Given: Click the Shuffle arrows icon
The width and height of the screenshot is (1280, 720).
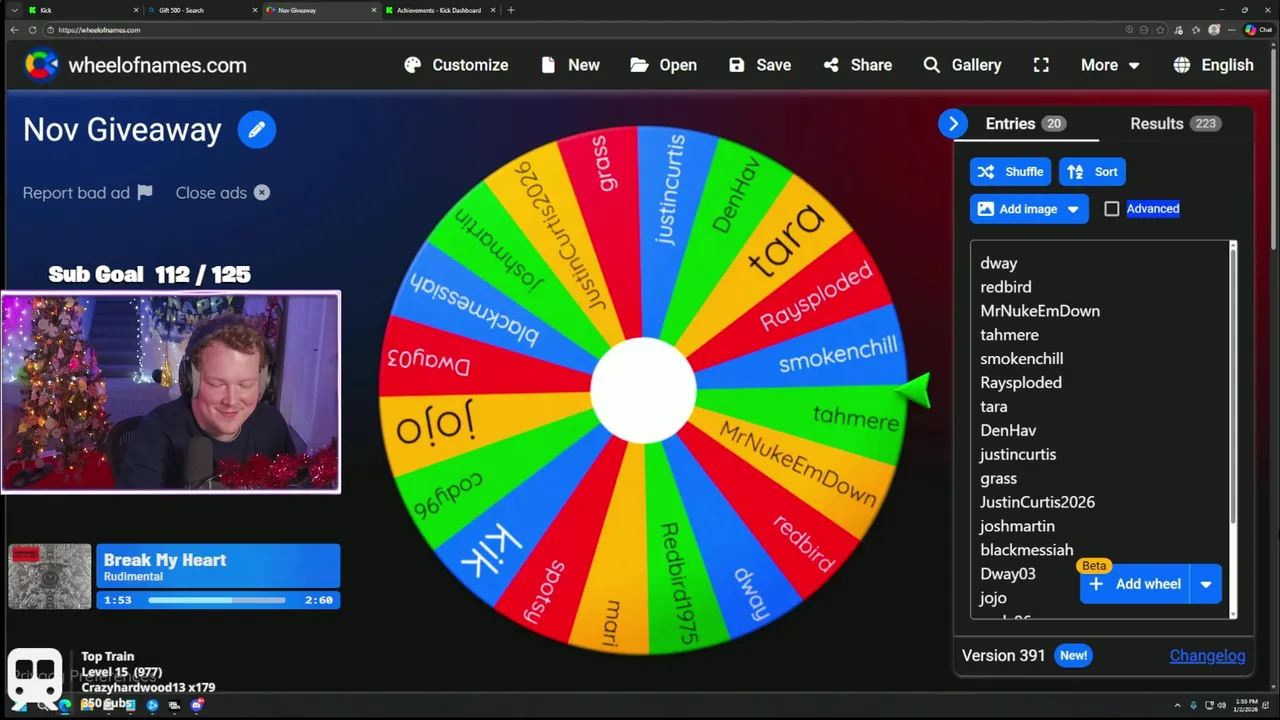Looking at the screenshot, I should pos(986,172).
